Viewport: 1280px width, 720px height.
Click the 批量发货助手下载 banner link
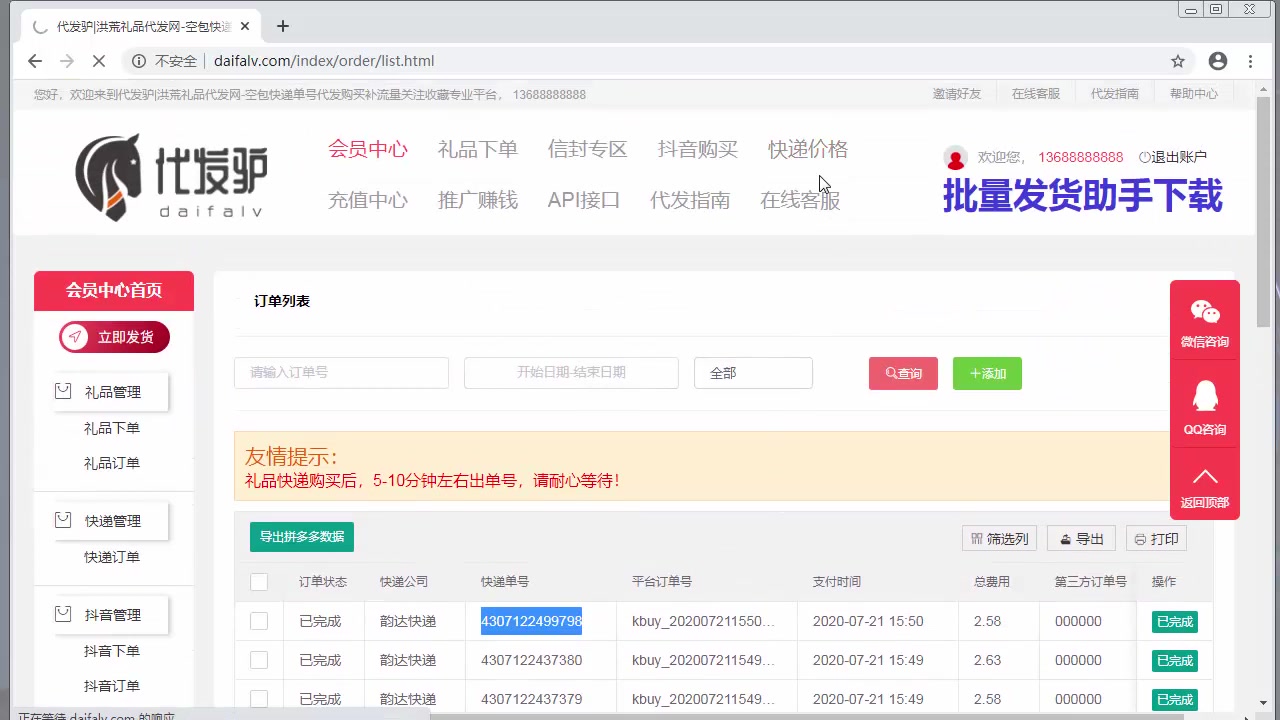click(1082, 196)
